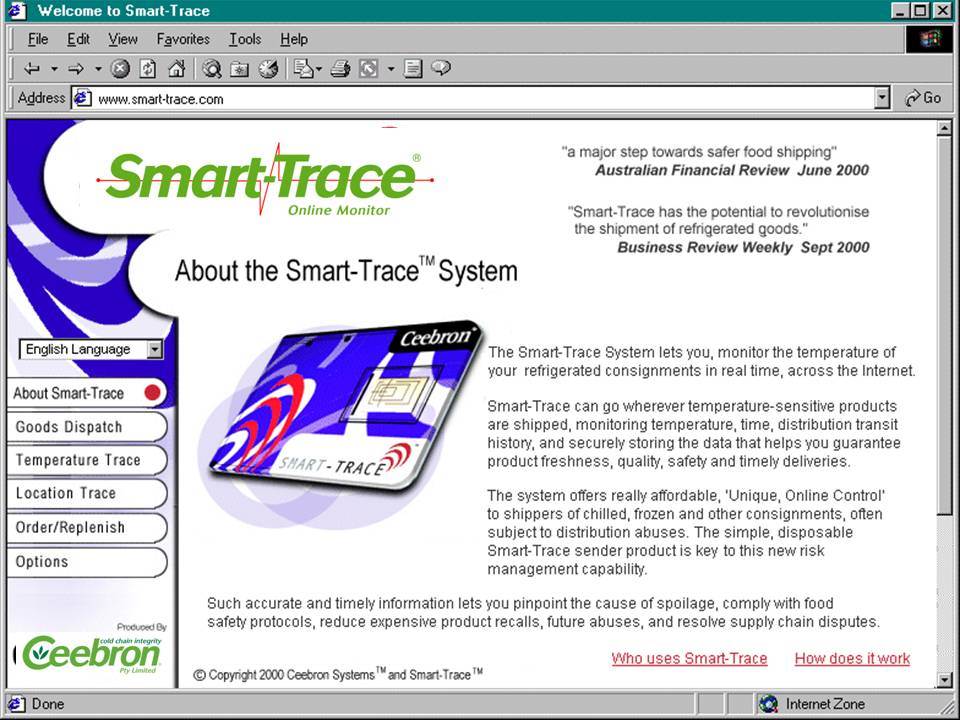Open dropdown arrow beside the arrow-in-square icon
The width and height of the screenshot is (960, 720).
coord(391,69)
